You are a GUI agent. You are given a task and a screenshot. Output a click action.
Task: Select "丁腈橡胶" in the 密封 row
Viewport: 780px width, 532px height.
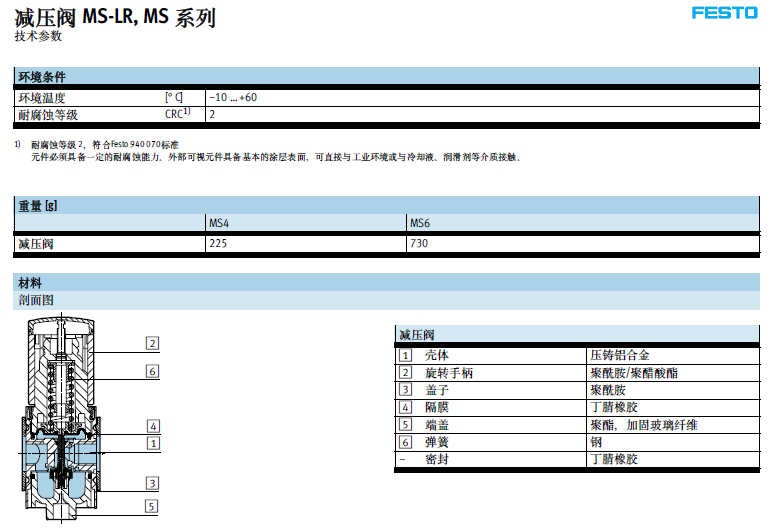(614, 459)
